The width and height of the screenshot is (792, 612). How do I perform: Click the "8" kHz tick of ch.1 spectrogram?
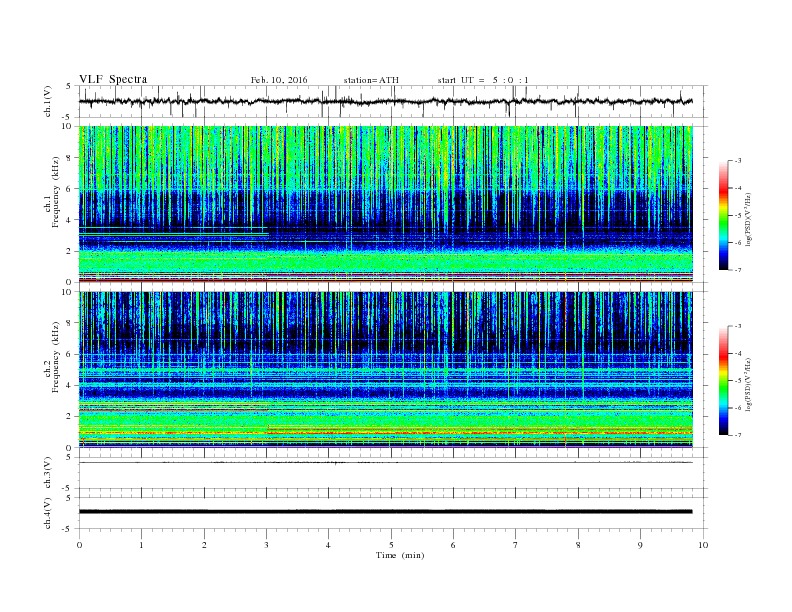69,158
